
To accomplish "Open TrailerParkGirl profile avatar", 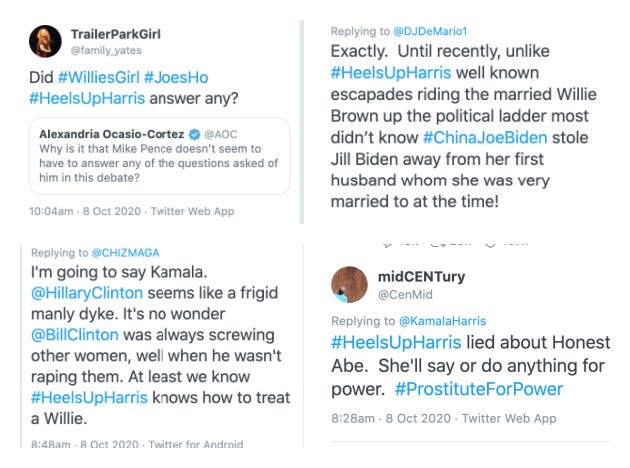I will (45, 41).
